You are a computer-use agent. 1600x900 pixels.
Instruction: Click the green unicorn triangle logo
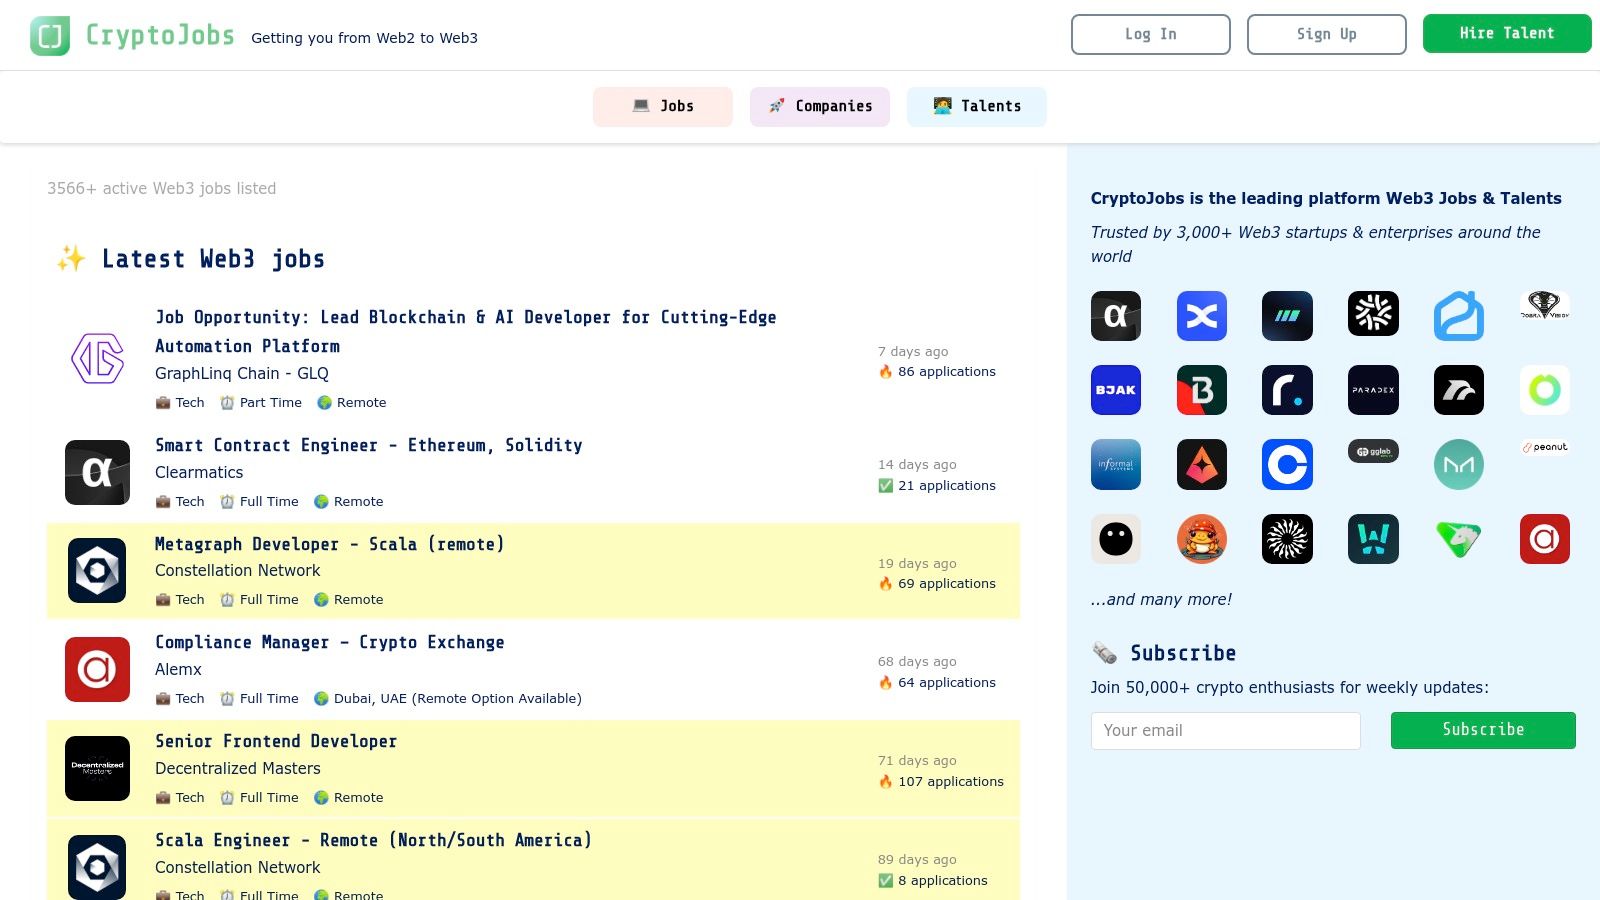pyautogui.click(x=1459, y=539)
